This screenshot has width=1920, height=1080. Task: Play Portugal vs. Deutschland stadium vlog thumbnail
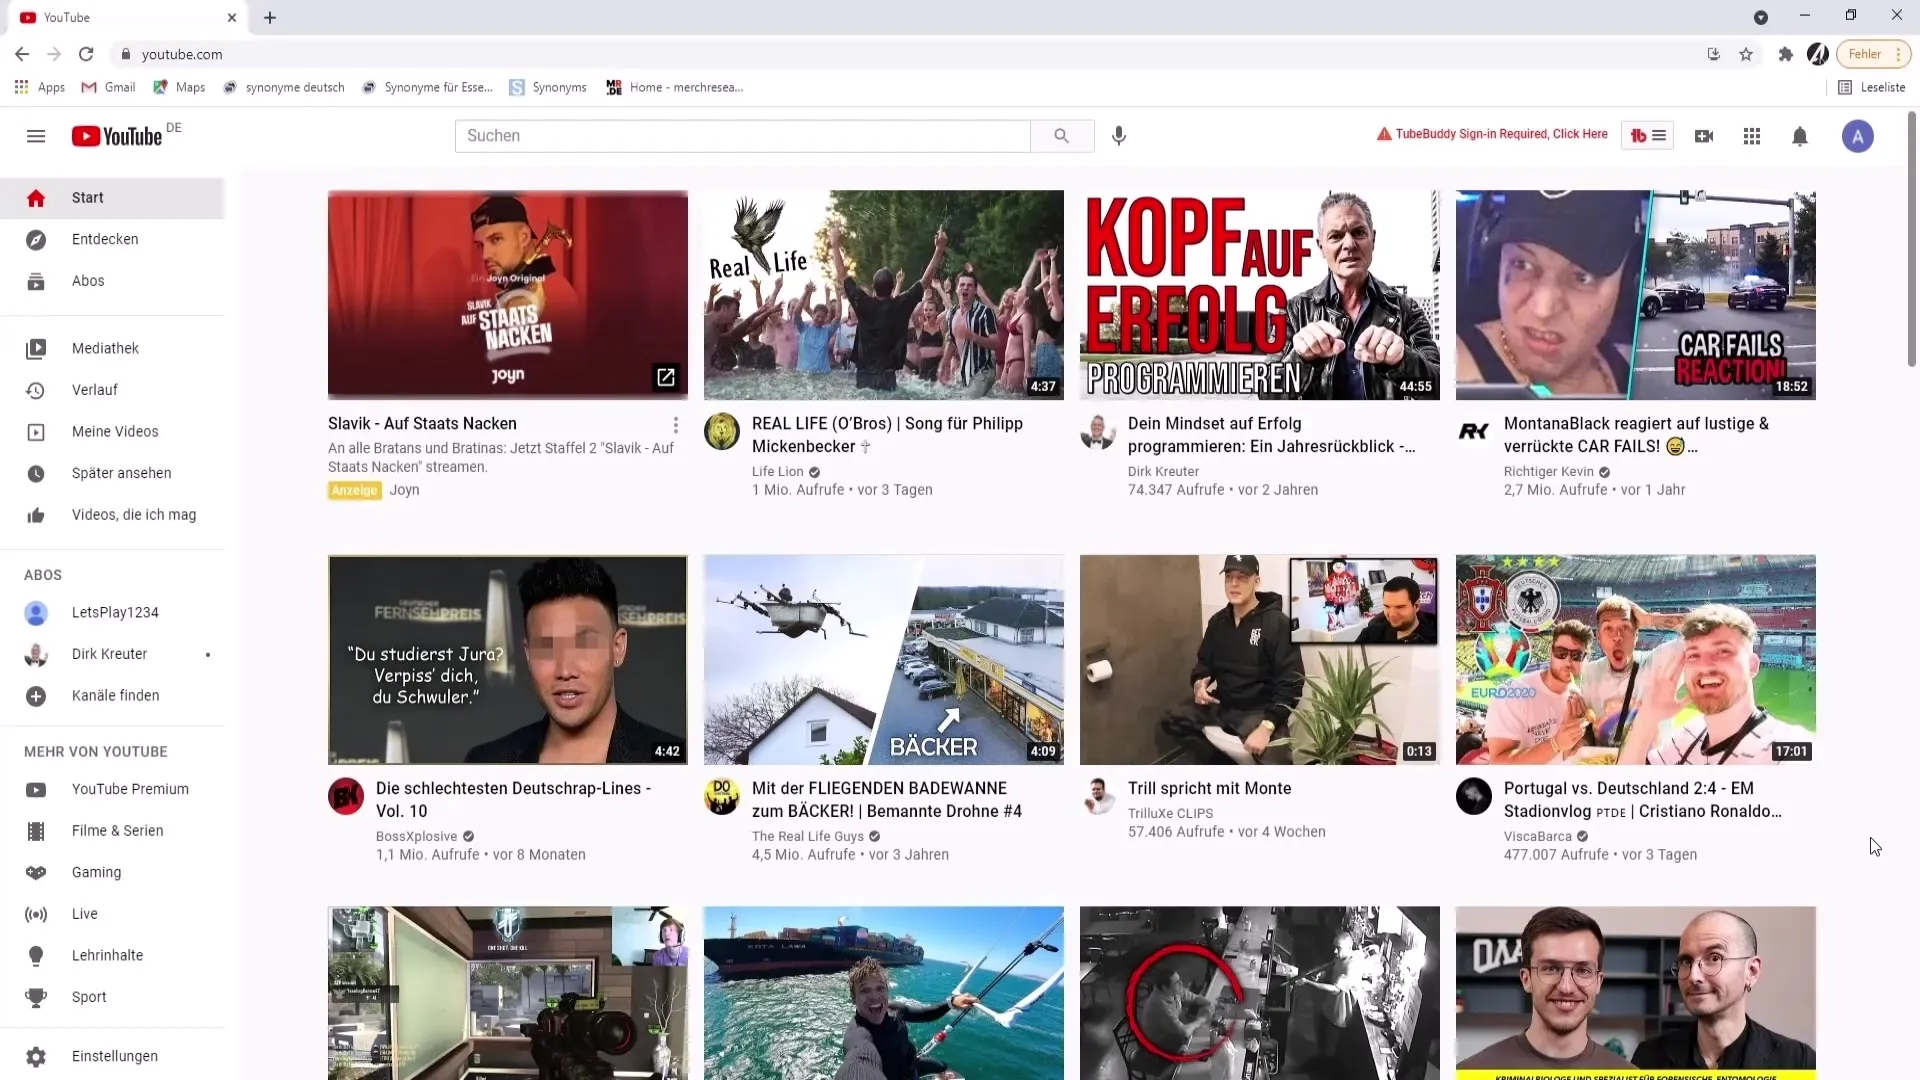1636,660
